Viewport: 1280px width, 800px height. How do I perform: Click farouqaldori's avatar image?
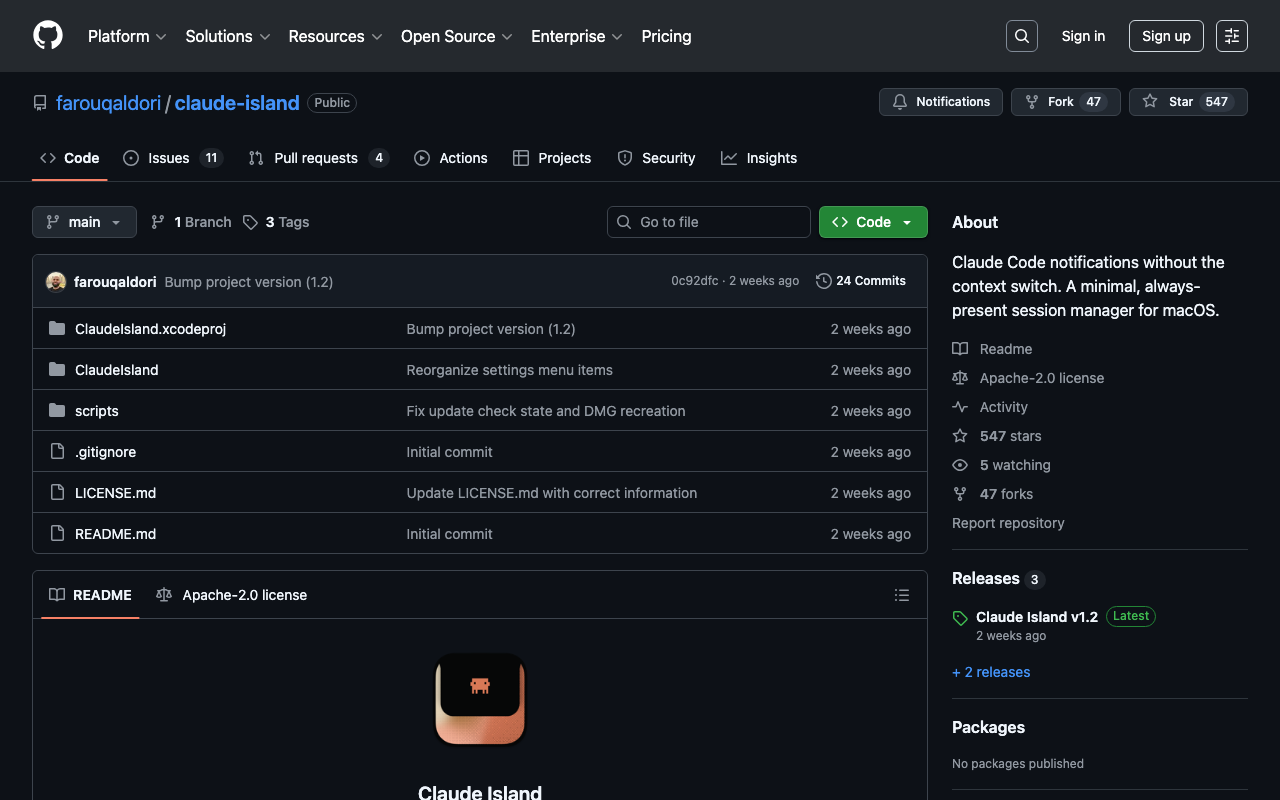tap(56, 282)
